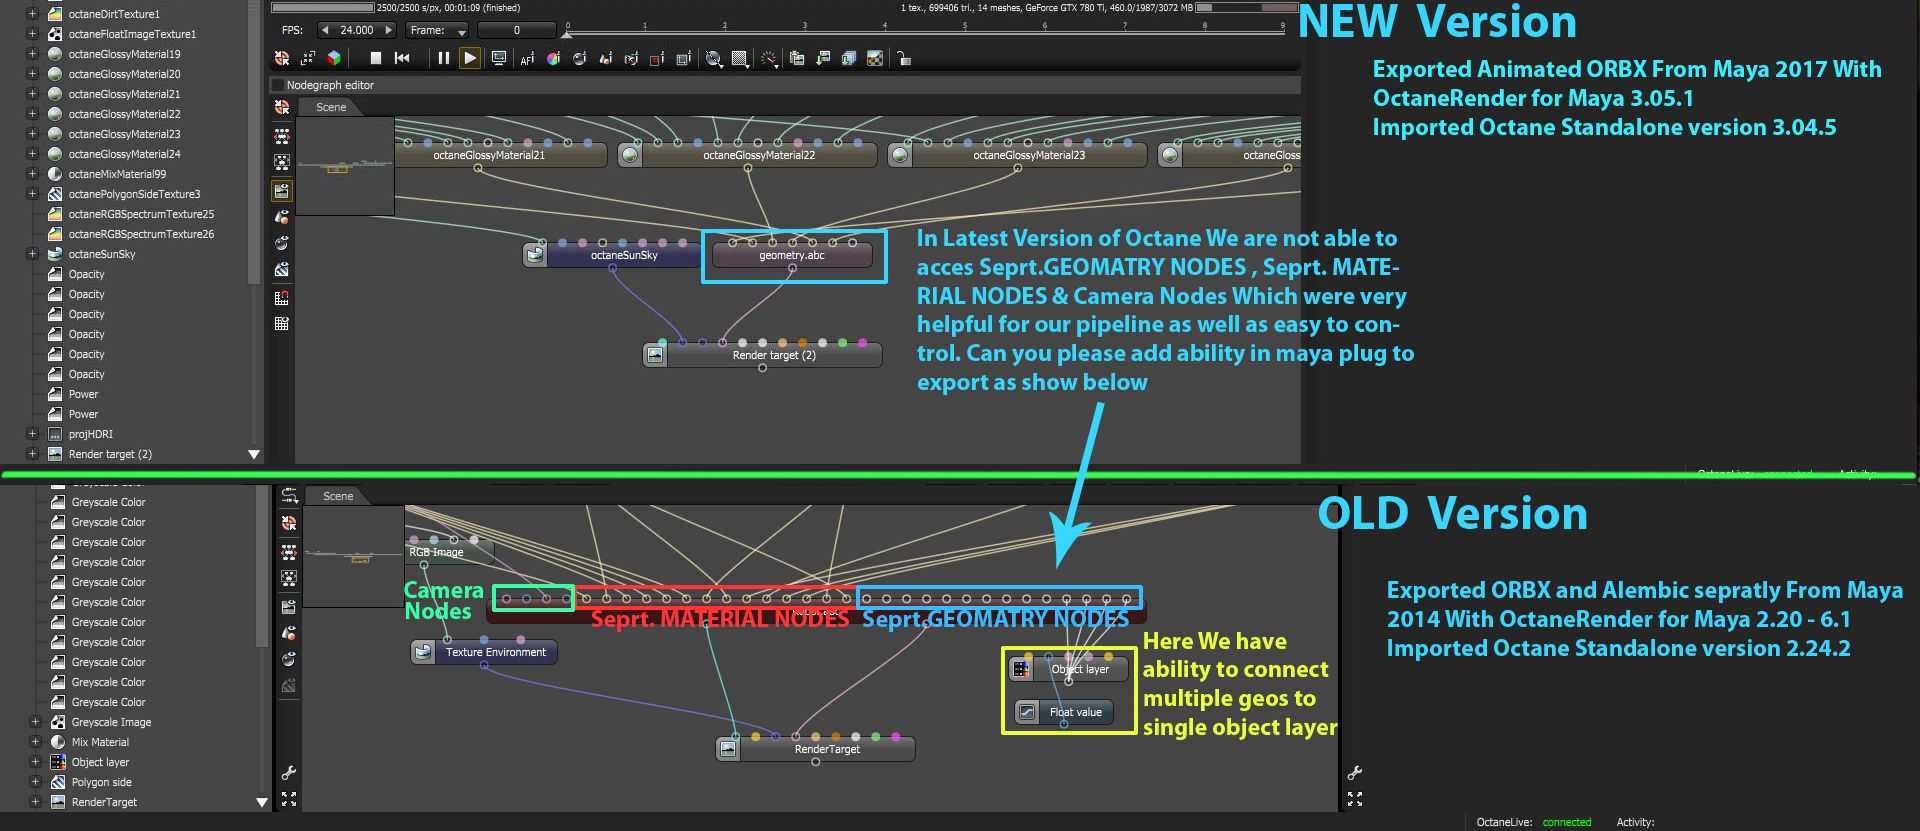Increase FPS with the right arrow
This screenshot has width=1920, height=831.
389,30
